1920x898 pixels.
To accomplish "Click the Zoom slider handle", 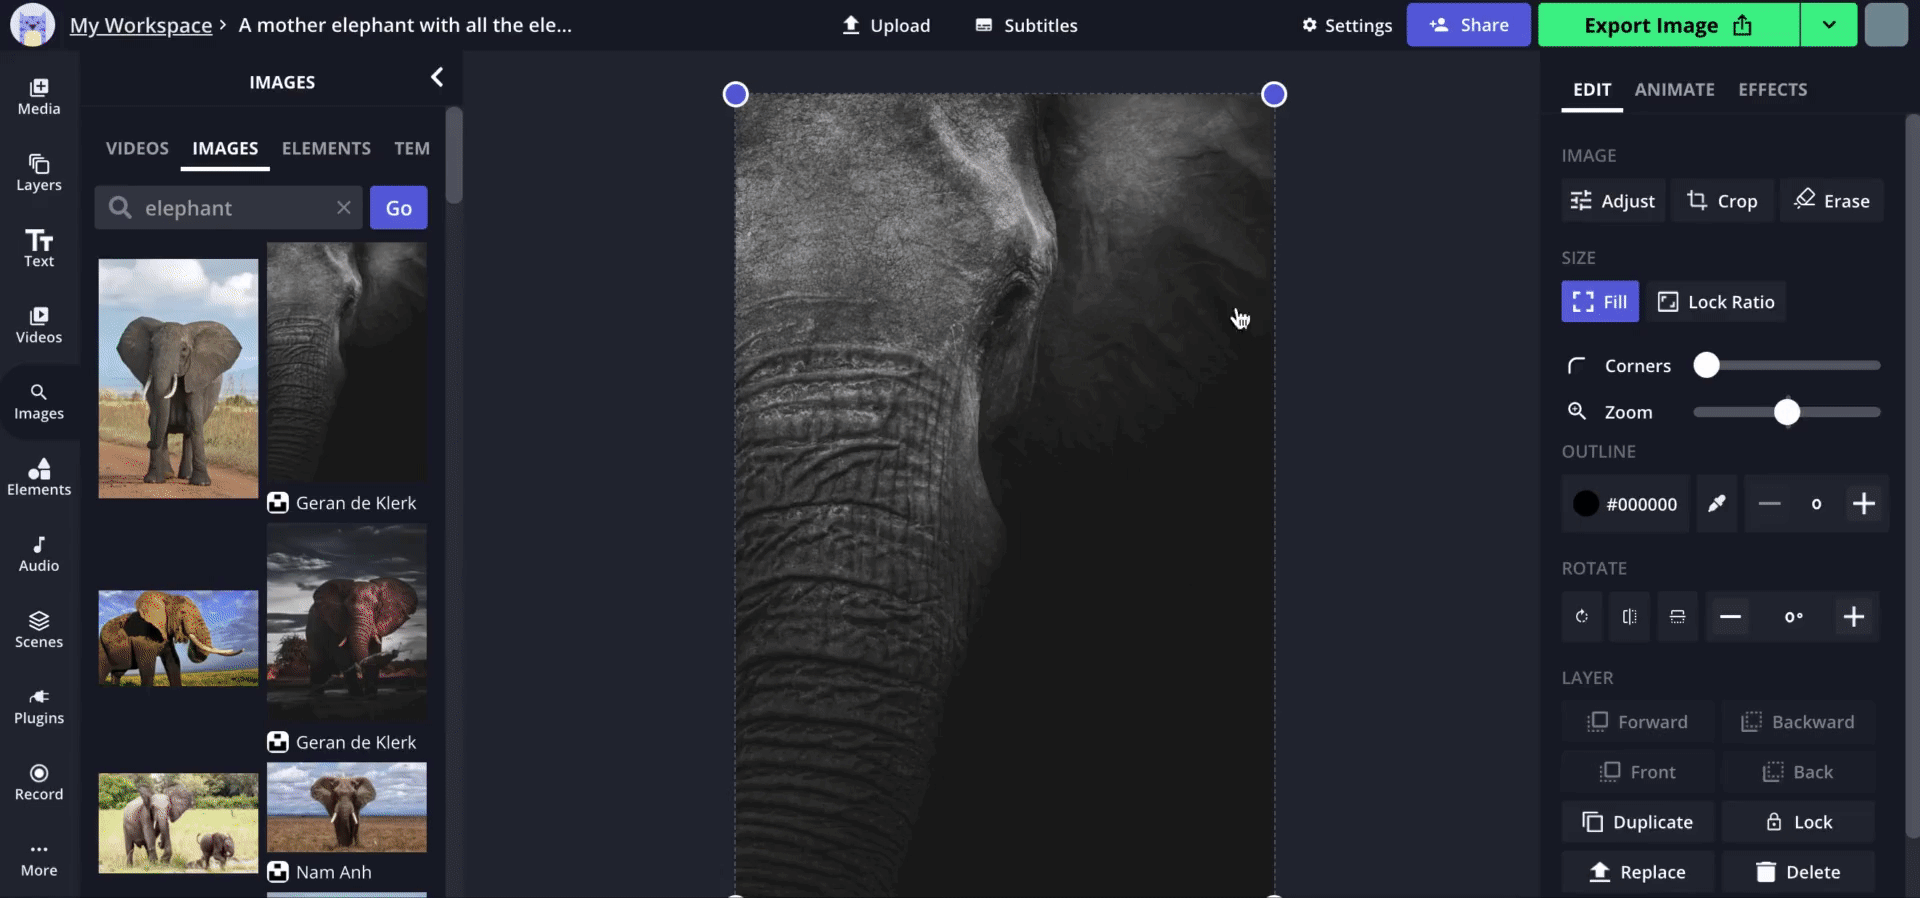I will [1786, 412].
